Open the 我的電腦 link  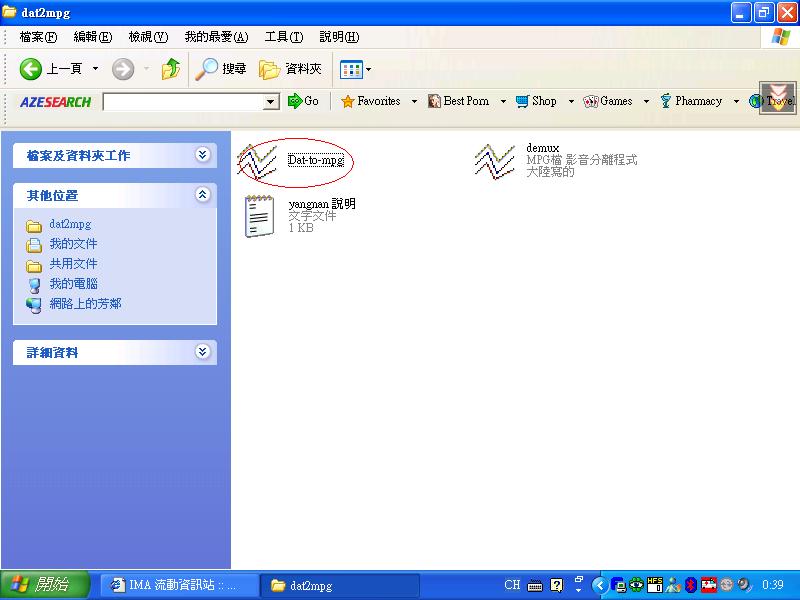click(x=73, y=284)
